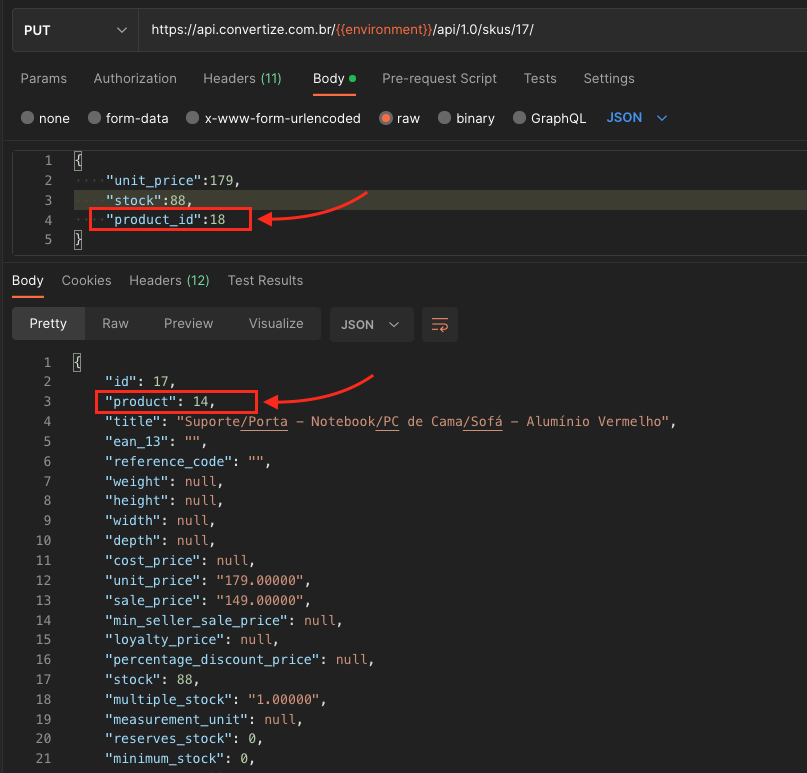Viewport: 807px width, 773px height.
Task: Open the response Cookies tab
Action: click(x=86, y=280)
